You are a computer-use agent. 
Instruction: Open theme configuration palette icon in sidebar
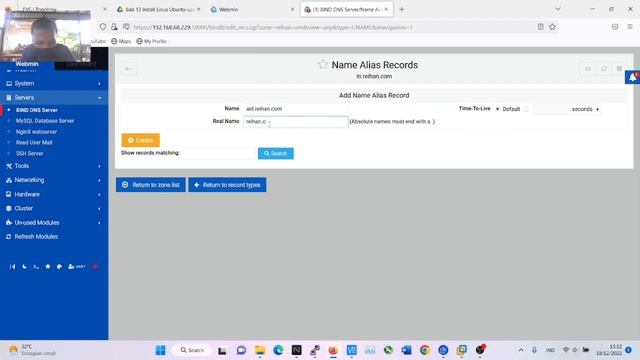coord(60,267)
